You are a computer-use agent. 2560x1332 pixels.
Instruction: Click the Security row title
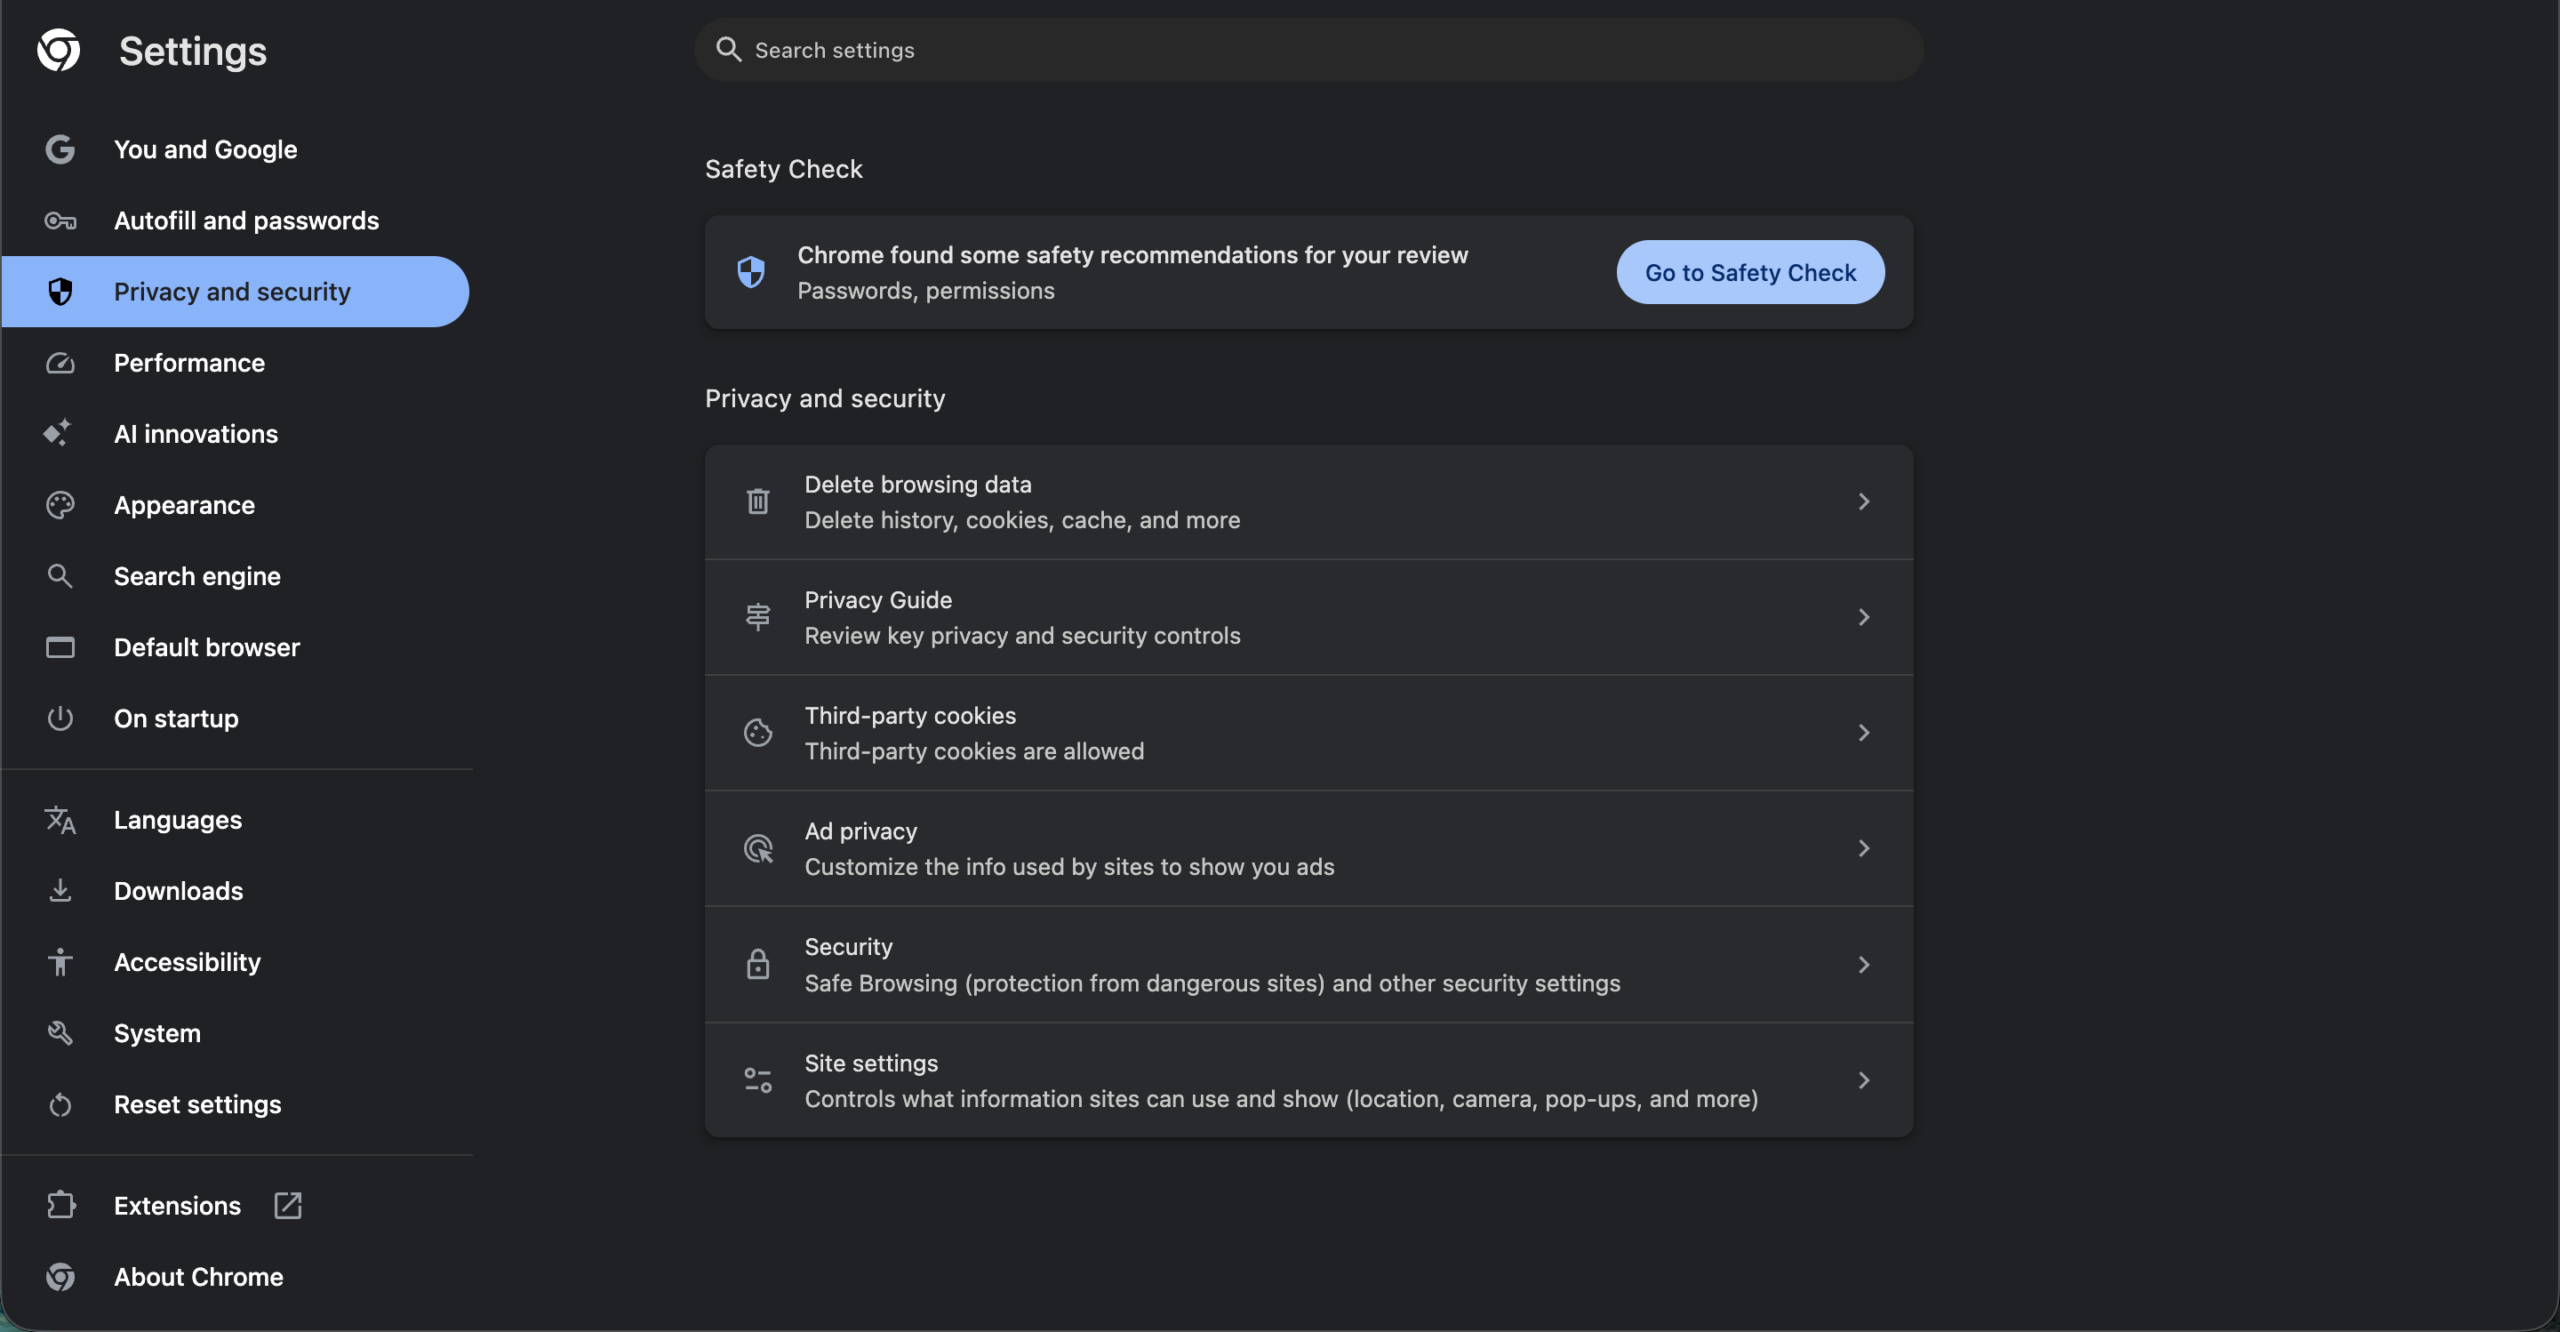coord(849,947)
